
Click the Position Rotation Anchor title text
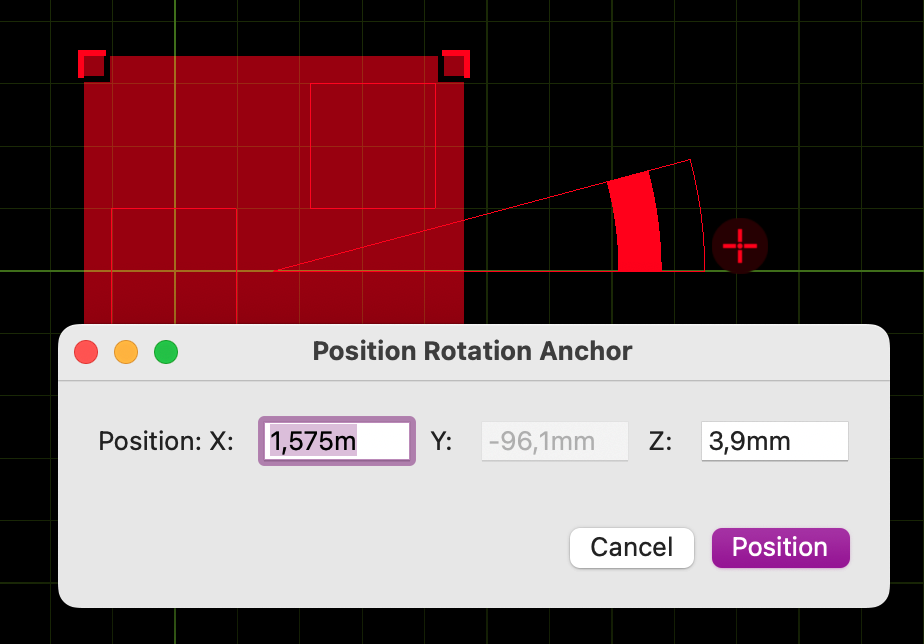[x=471, y=351]
